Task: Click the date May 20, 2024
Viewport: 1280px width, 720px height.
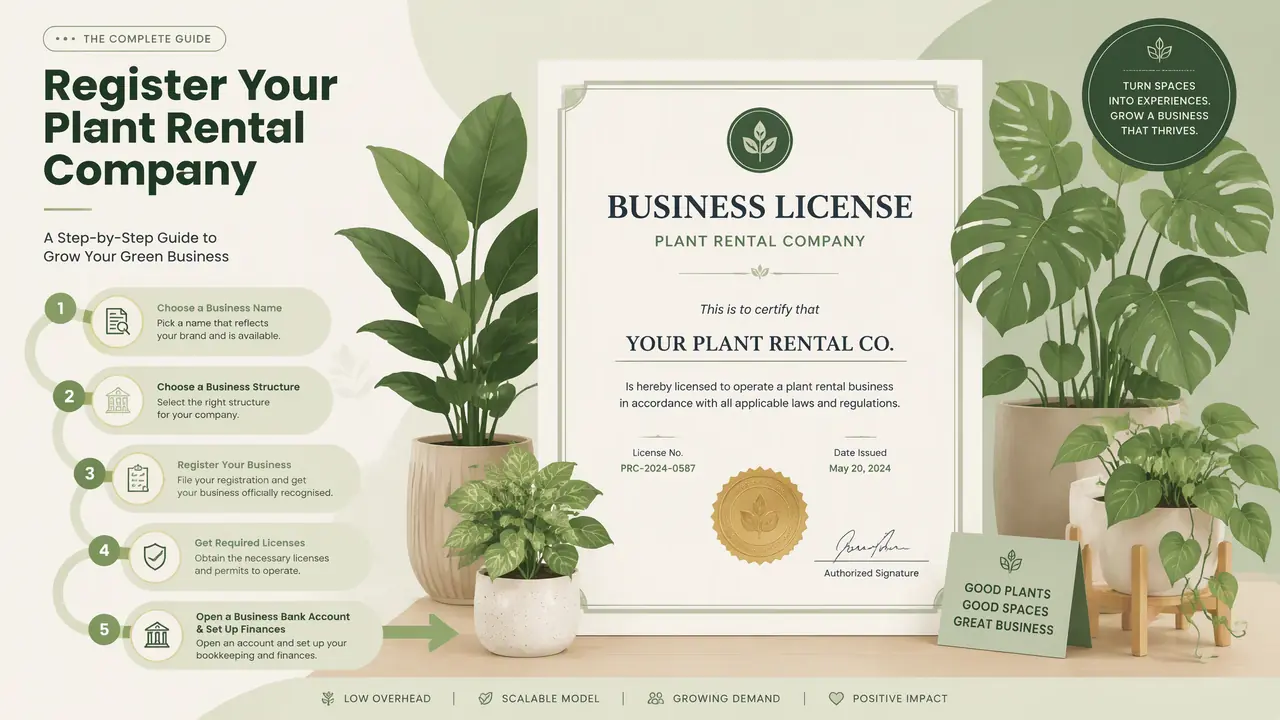Action: tap(860, 468)
